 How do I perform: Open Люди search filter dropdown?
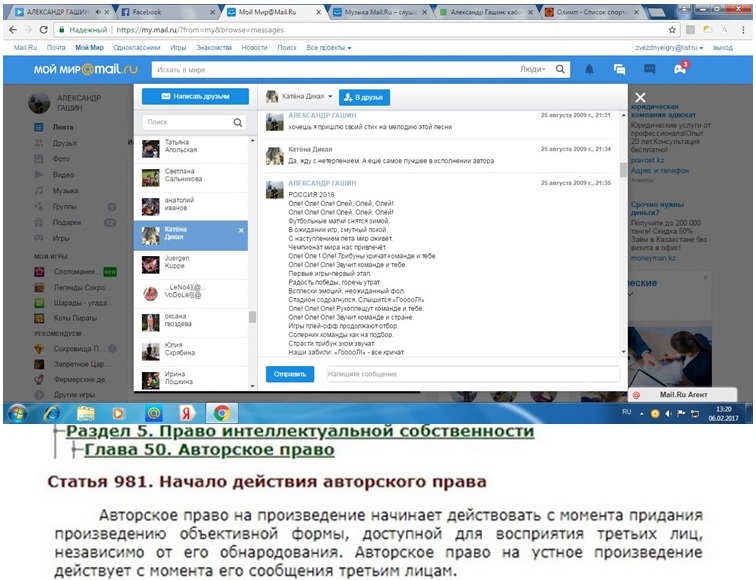pos(532,69)
